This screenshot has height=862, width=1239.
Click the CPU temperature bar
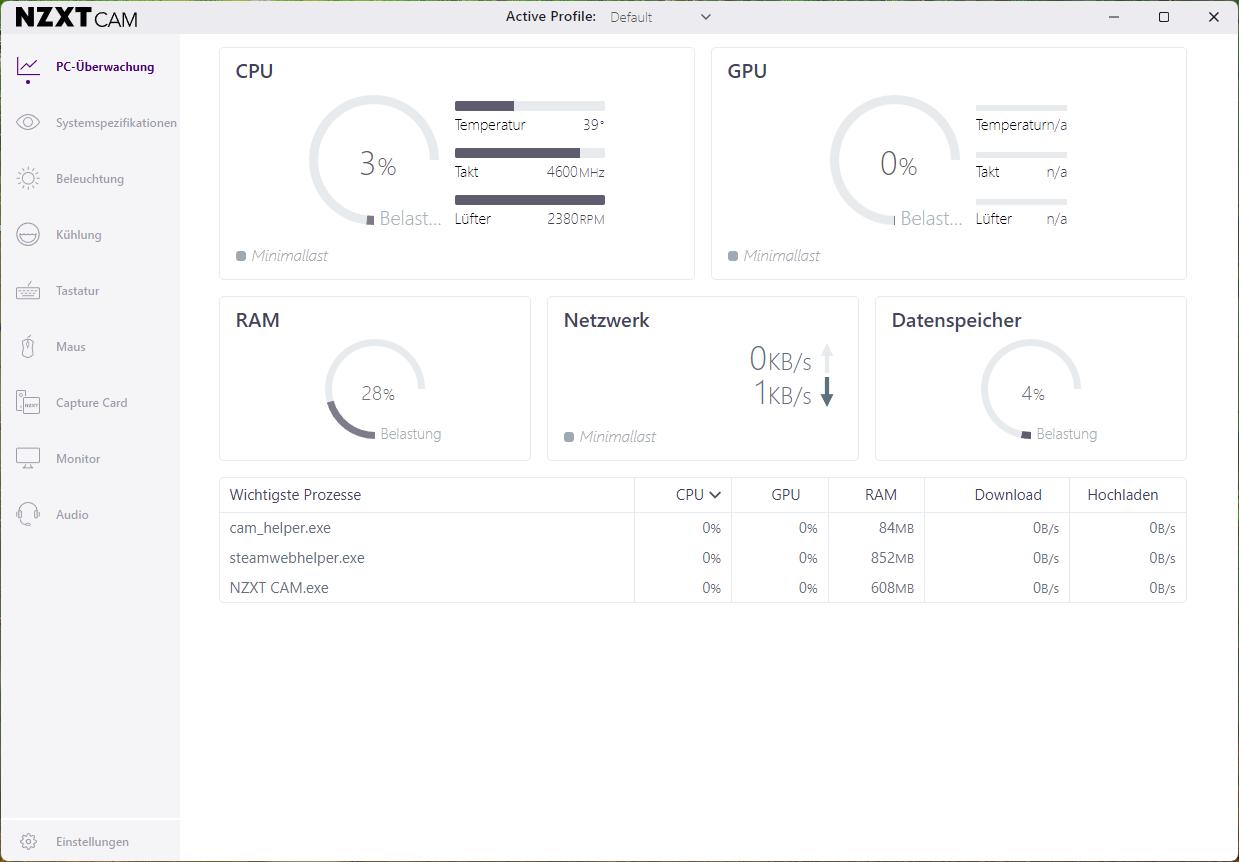[x=529, y=106]
